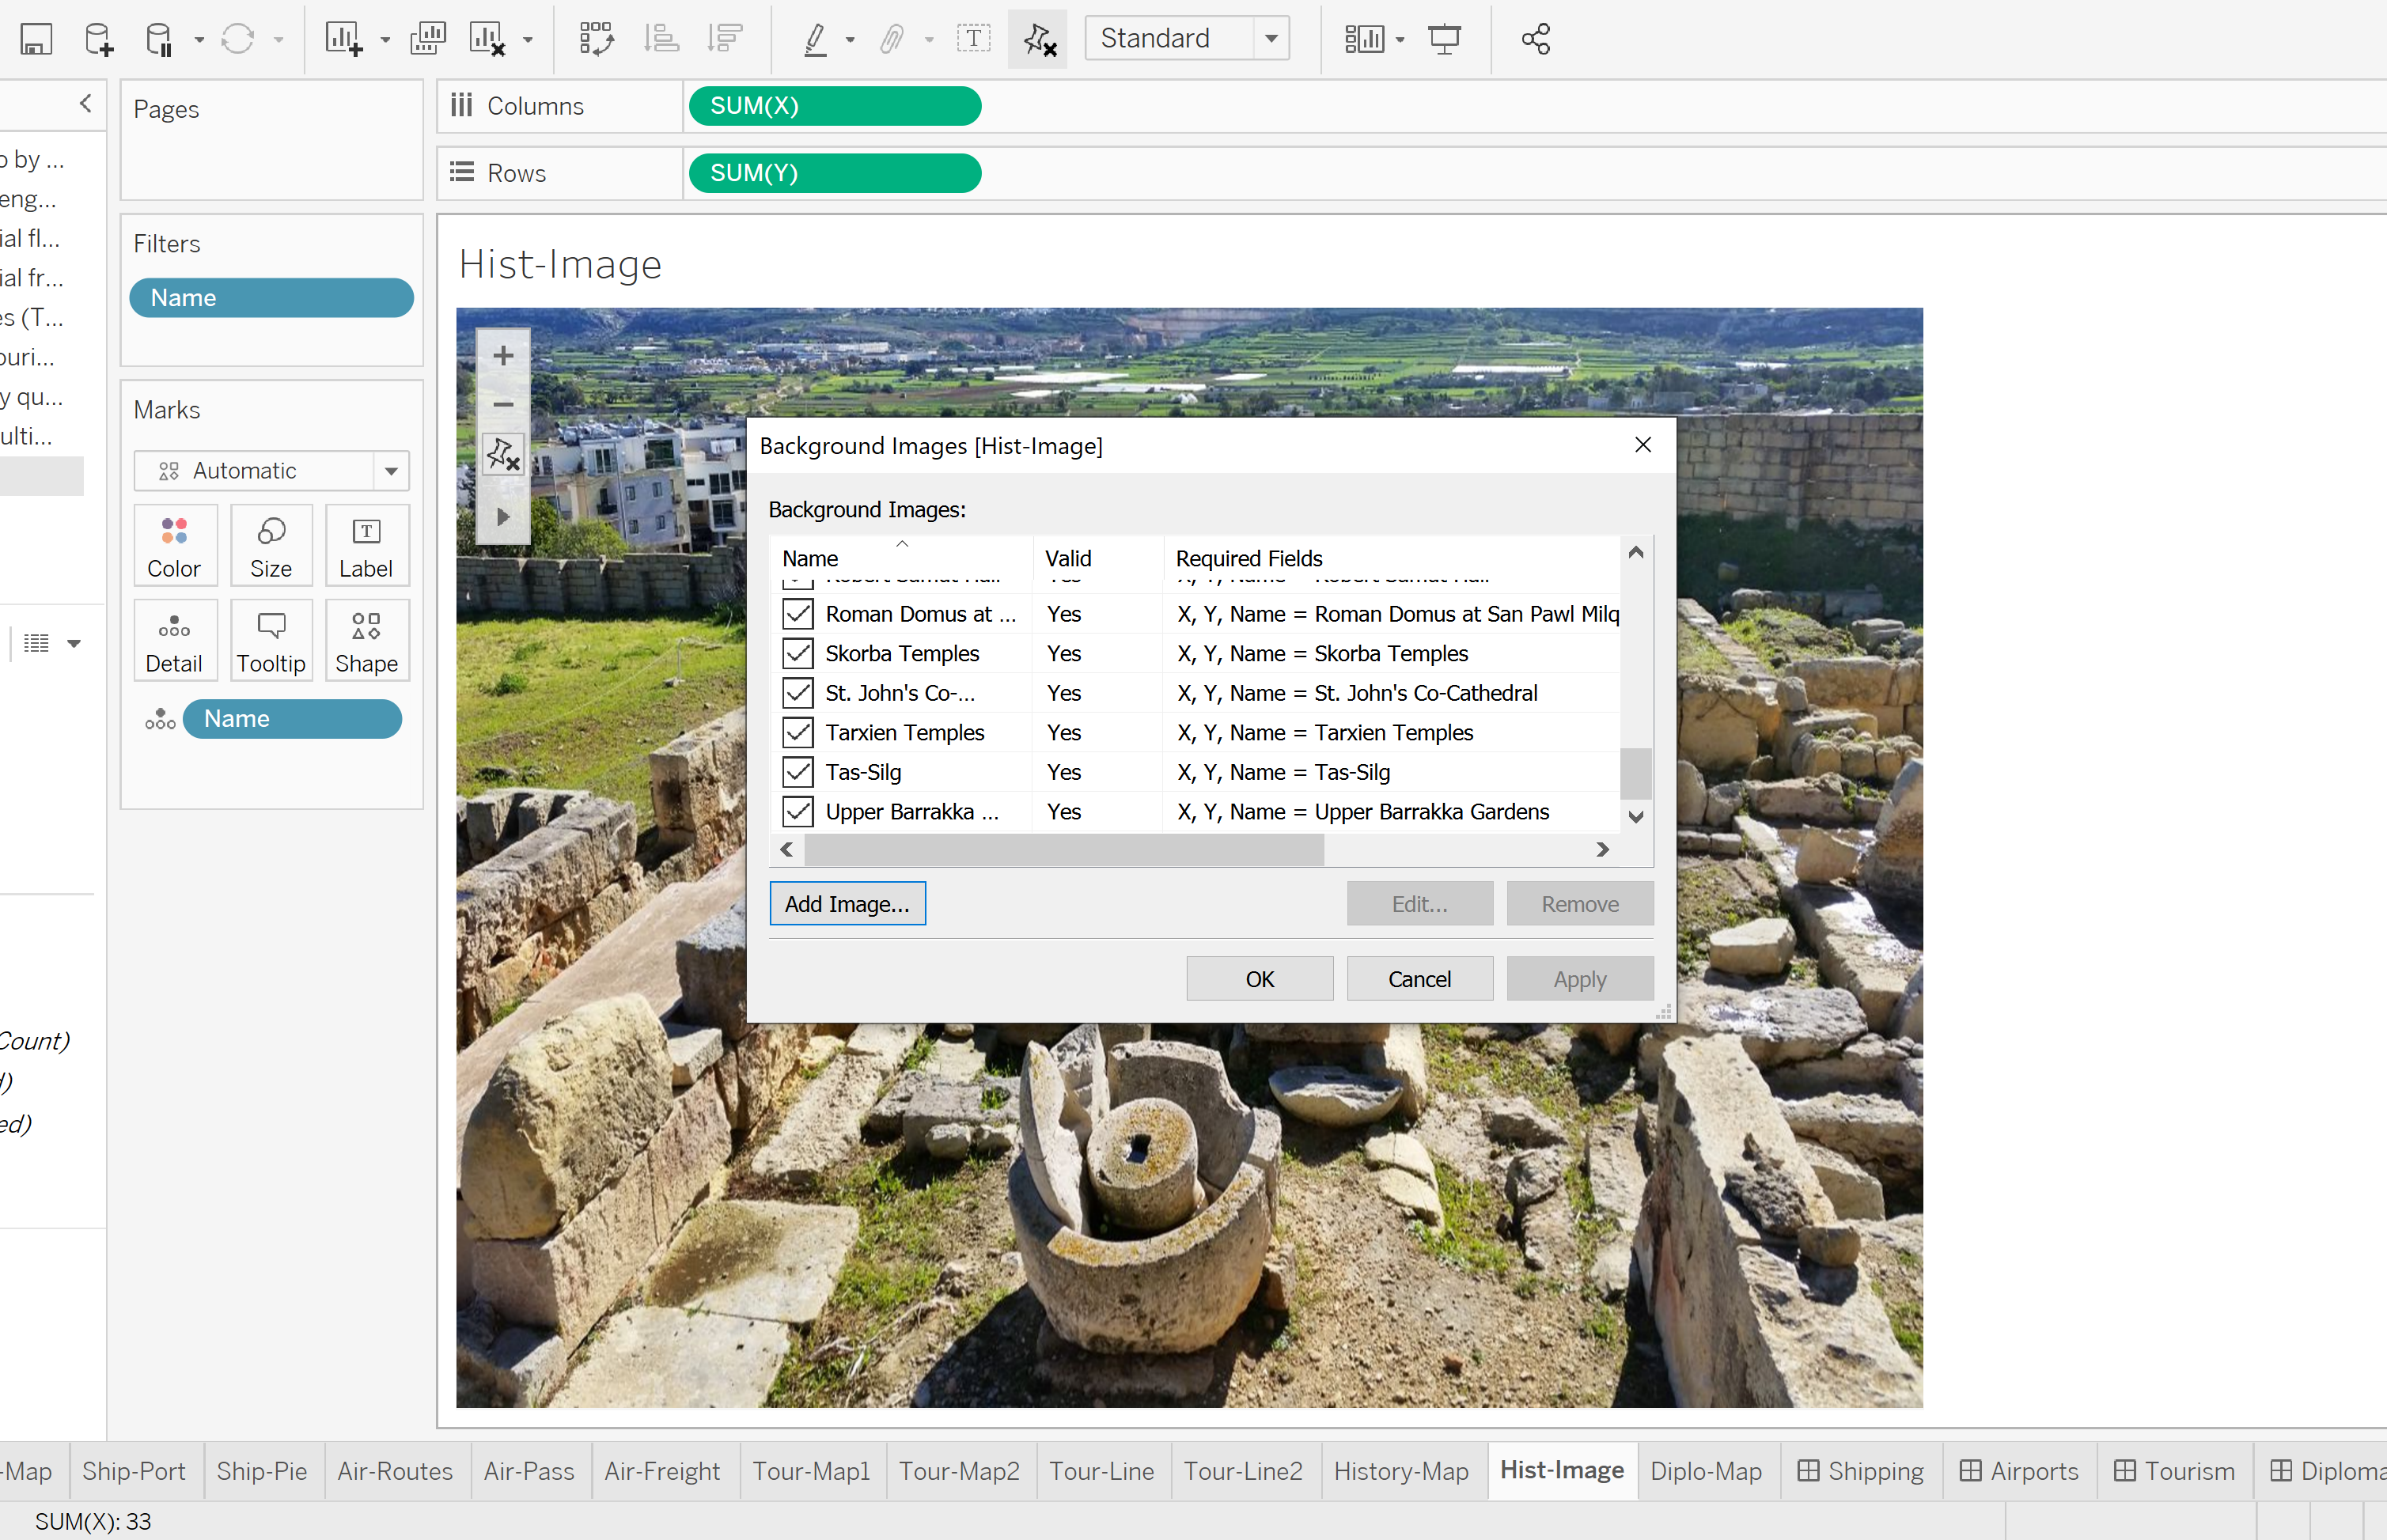Open the Tooltip marks card

(270, 641)
